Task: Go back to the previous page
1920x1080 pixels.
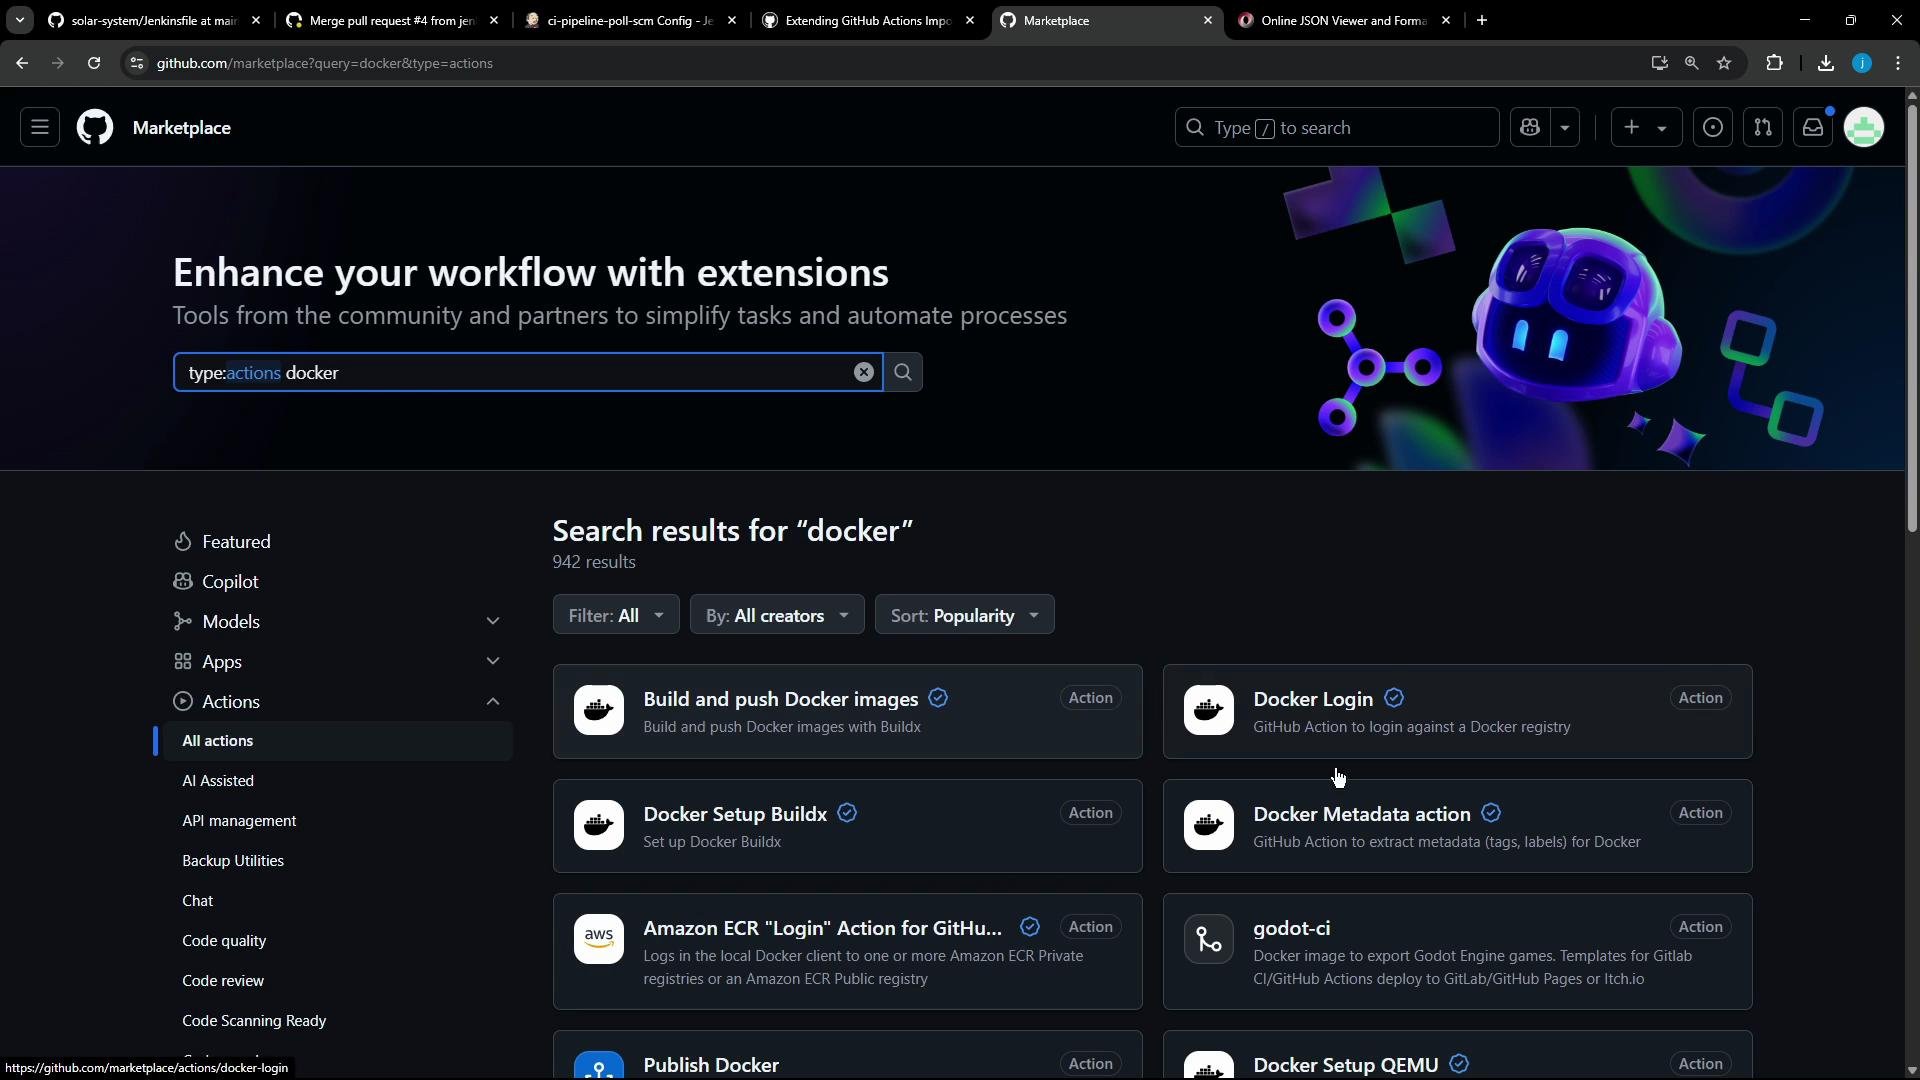Action: tap(22, 63)
